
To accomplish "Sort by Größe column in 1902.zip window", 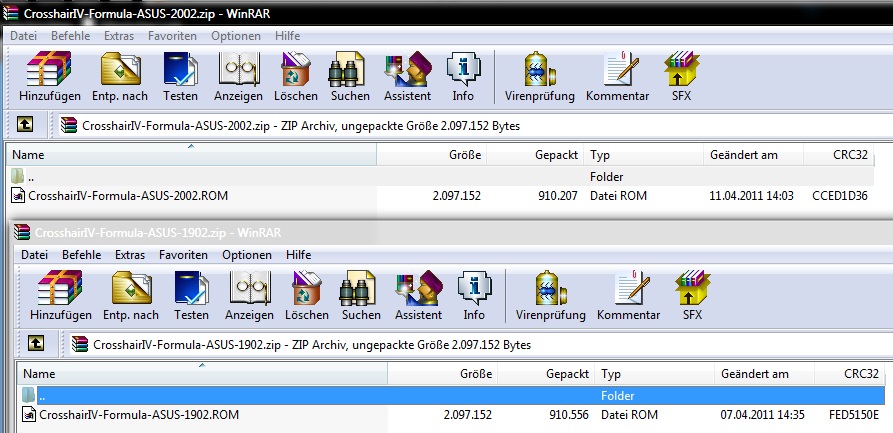I will pos(443,373).
